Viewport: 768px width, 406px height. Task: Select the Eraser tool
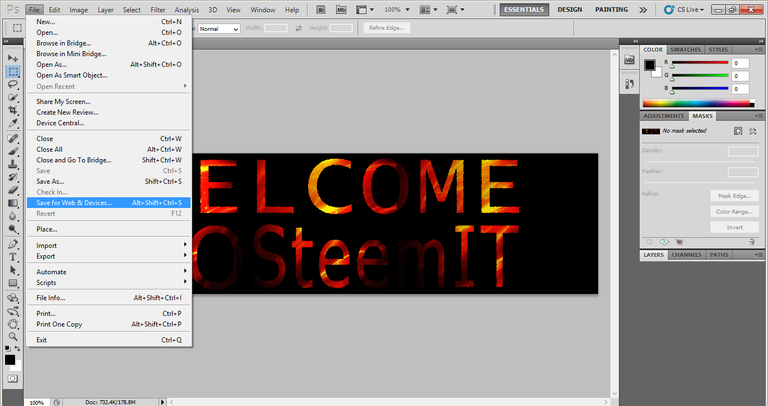click(13, 190)
